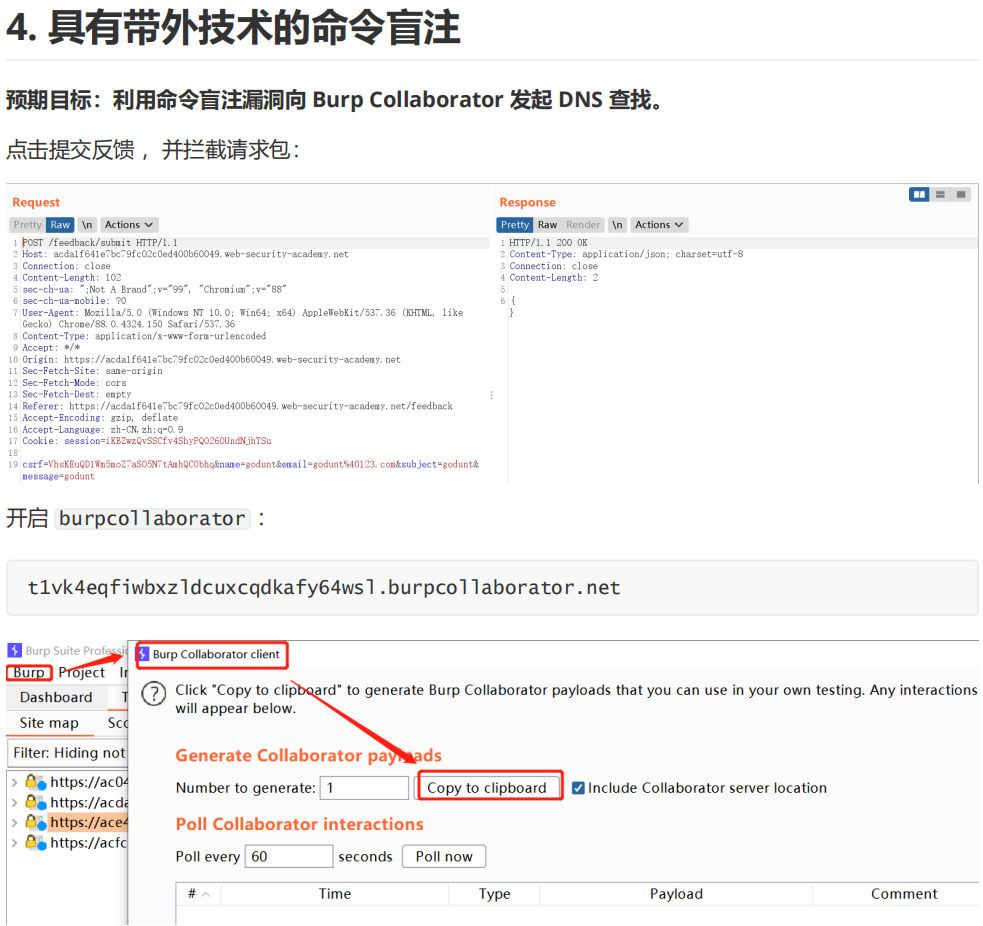
Task: Expand the https://acfc tree node
Action: click(14, 843)
